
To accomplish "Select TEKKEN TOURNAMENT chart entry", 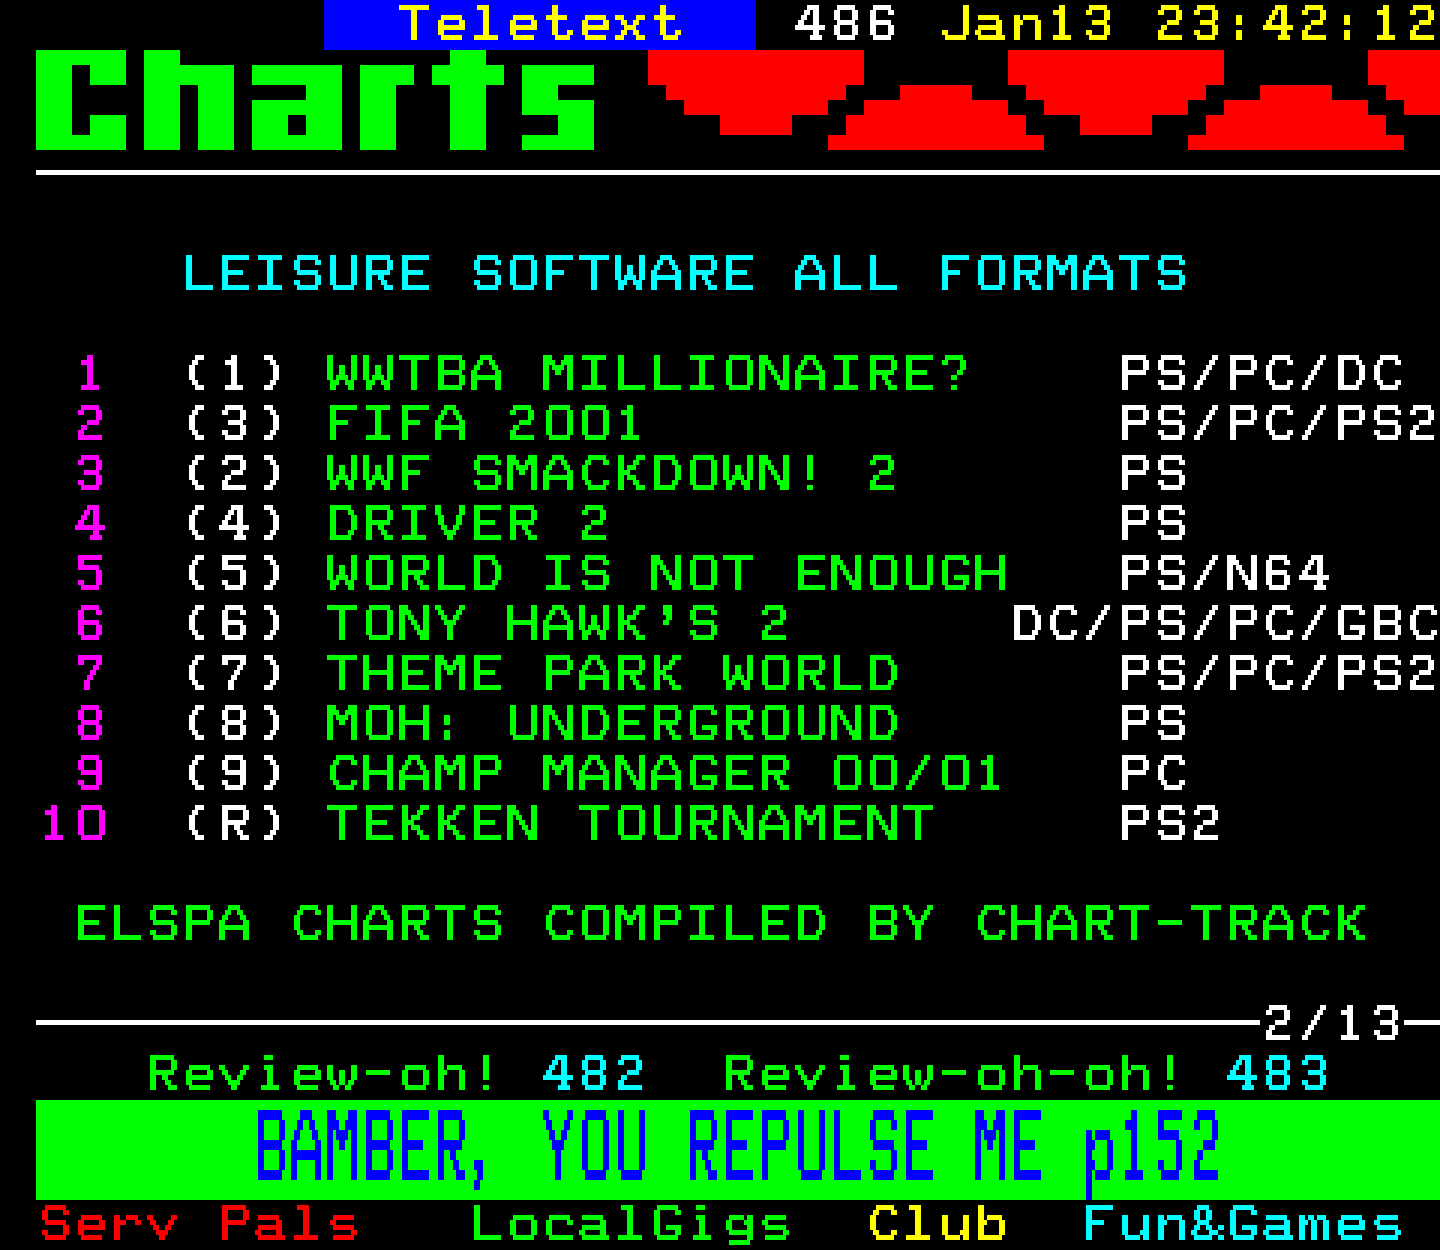I will pyautogui.click(x=631, y=824).
